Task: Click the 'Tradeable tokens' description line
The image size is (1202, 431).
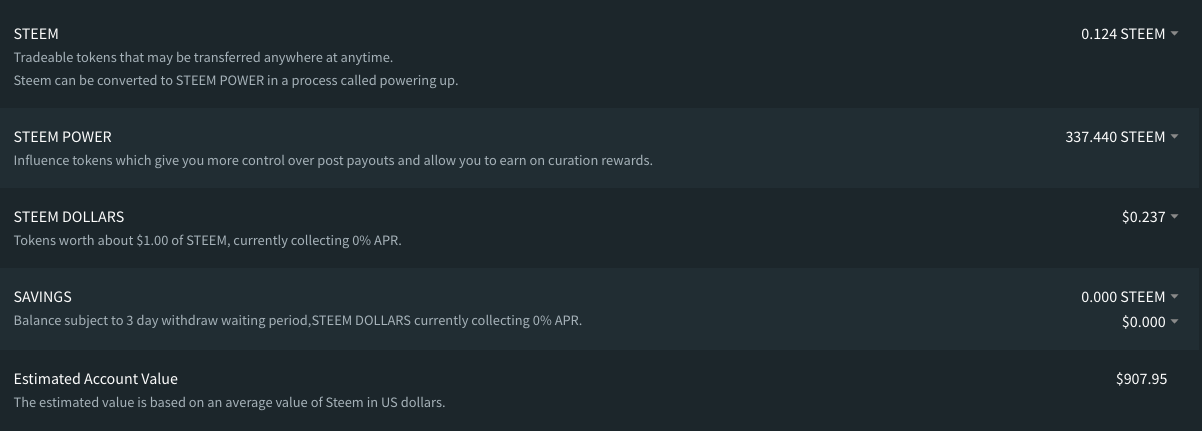Action: 203,58
